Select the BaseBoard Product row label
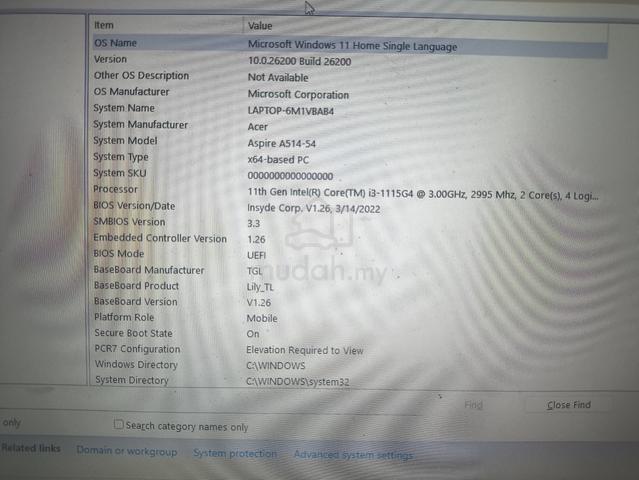This screenshot has height=480, width=639. (136, 286)
